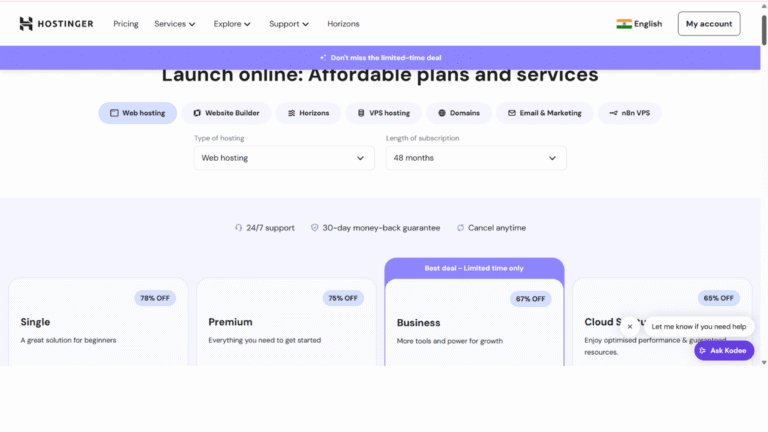
Task: Click the Horizons tab icon
Action: coord(291,113)
